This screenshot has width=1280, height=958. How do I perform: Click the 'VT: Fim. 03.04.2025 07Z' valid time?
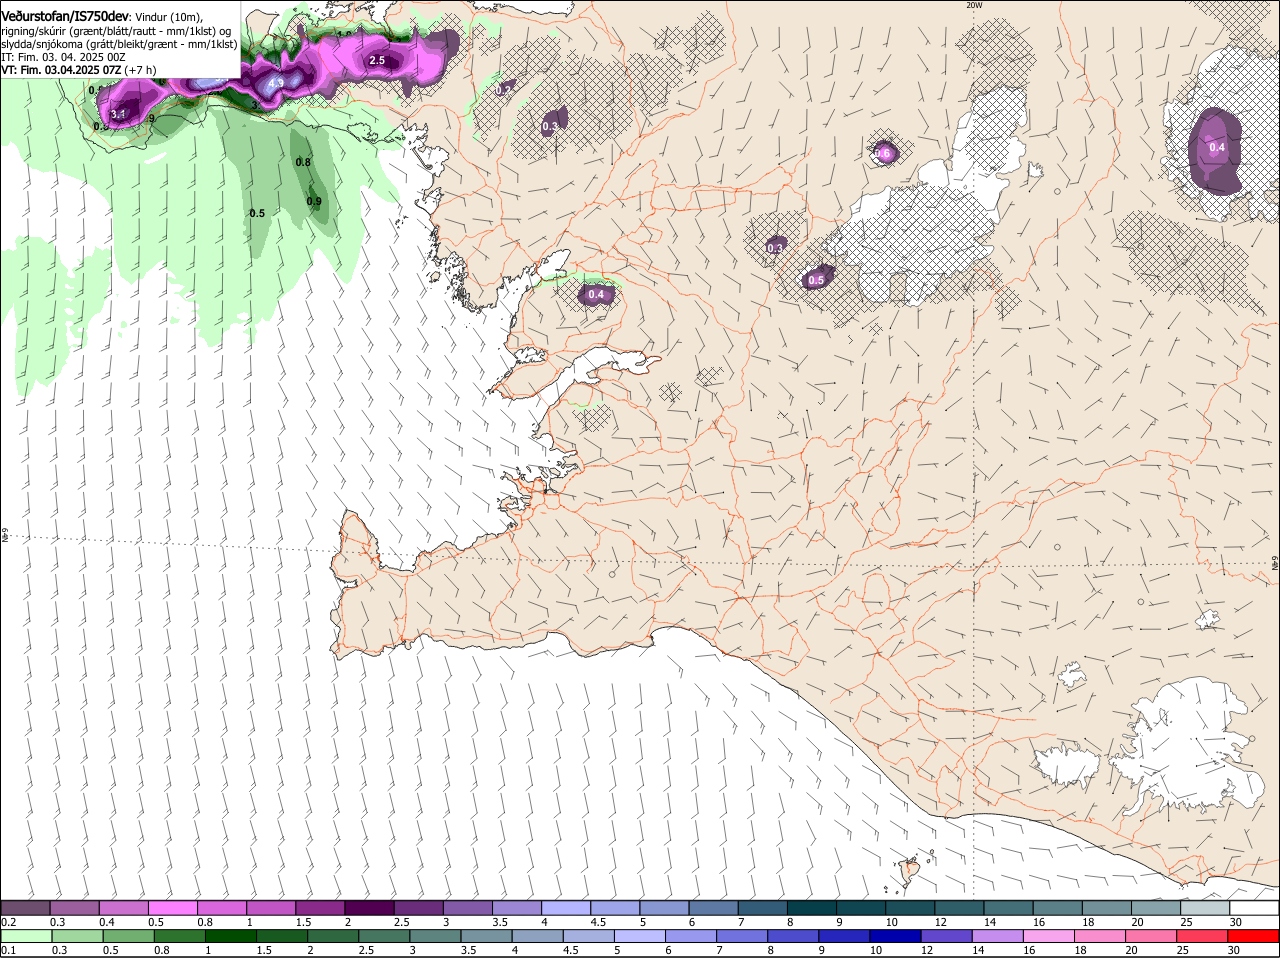click(61, 70)
